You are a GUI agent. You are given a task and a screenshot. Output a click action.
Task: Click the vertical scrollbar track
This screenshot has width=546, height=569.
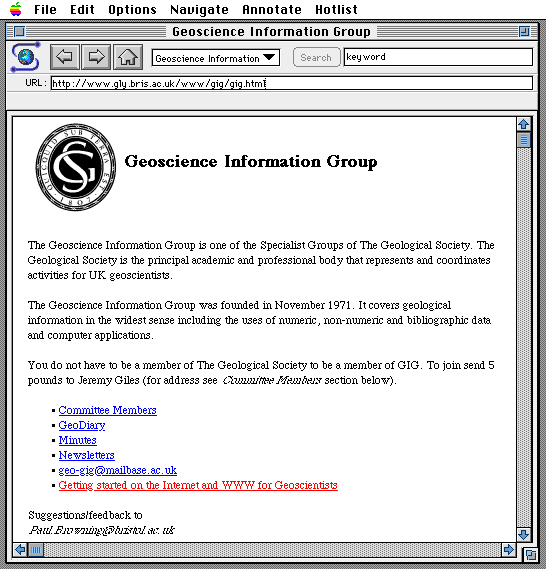[524, 337]
